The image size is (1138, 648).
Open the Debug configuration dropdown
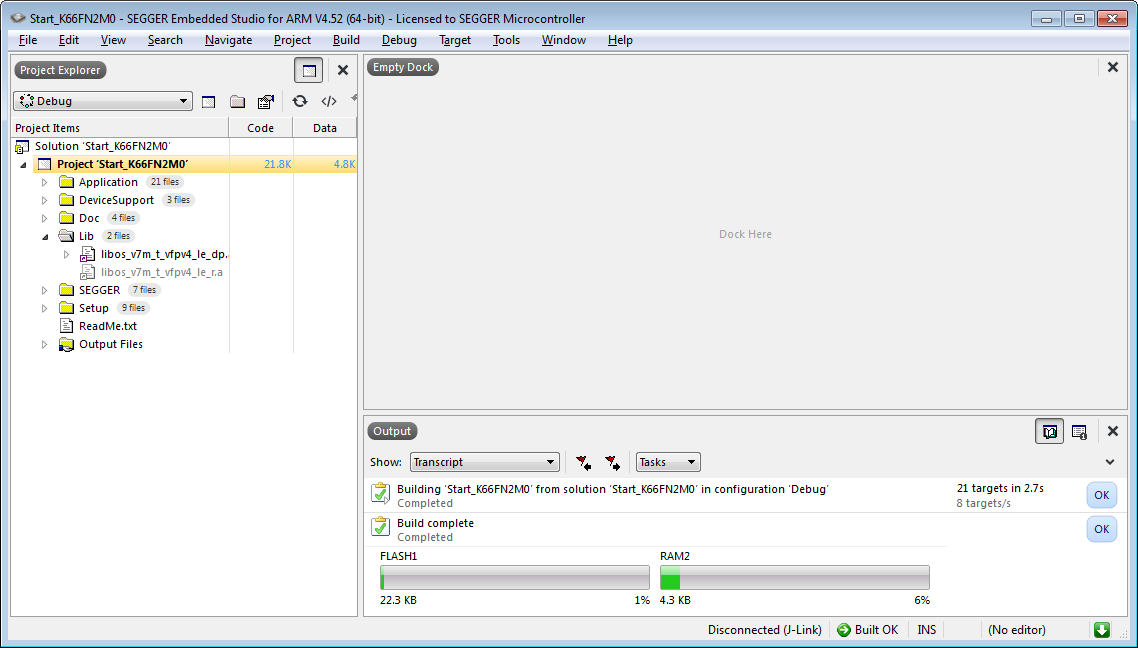(103, 101)
